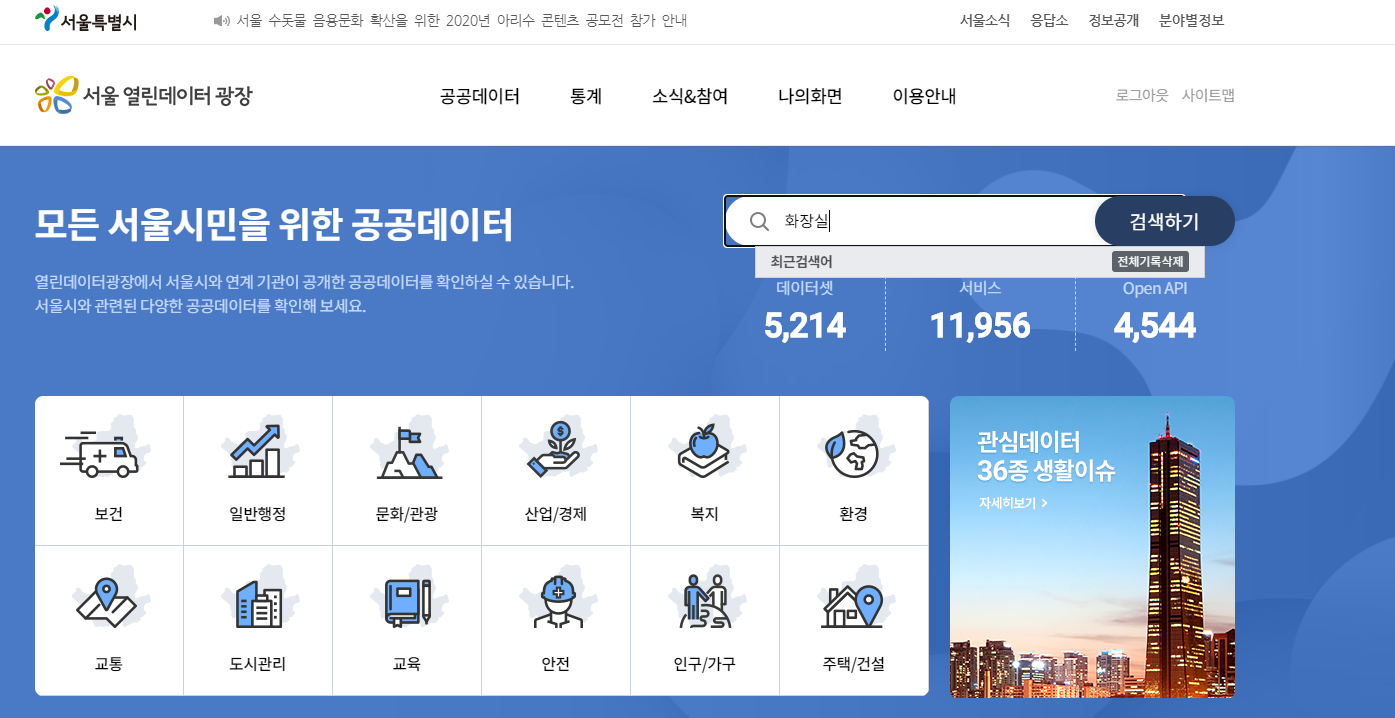Open the 소식&참여 menu
Viewport: 1395px width, 718px height.
click(x=690, y=97)
